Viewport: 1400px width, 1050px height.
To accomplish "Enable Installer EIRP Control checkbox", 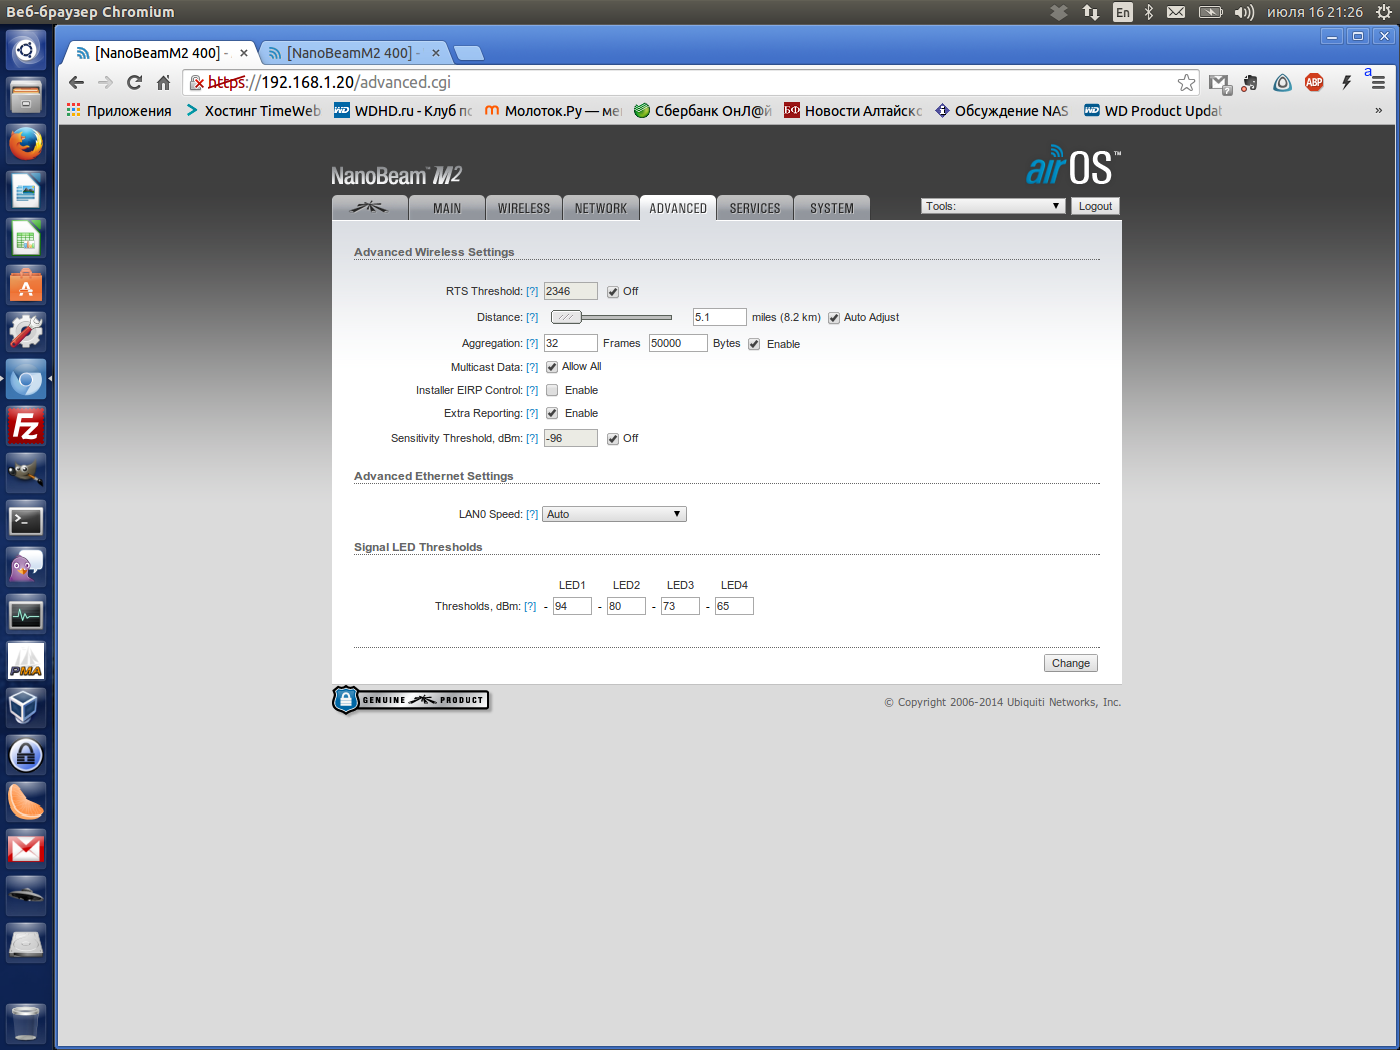I will [x=552, y=390].
